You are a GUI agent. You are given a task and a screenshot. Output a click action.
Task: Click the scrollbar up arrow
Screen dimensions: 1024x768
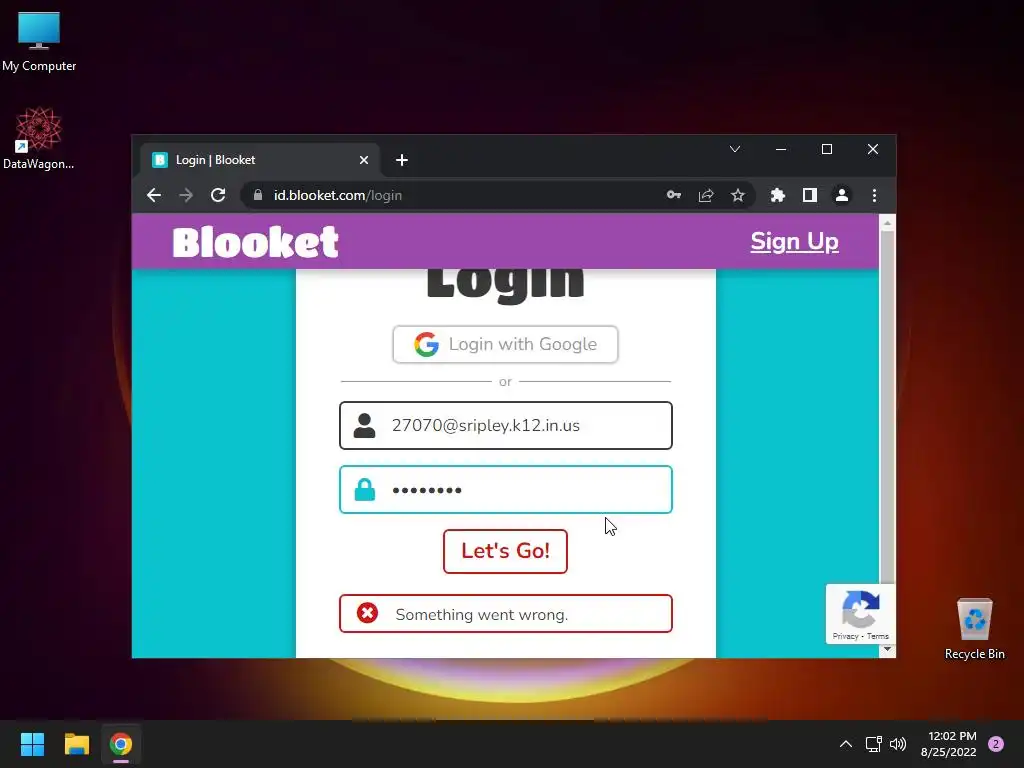tap(887, 223)
